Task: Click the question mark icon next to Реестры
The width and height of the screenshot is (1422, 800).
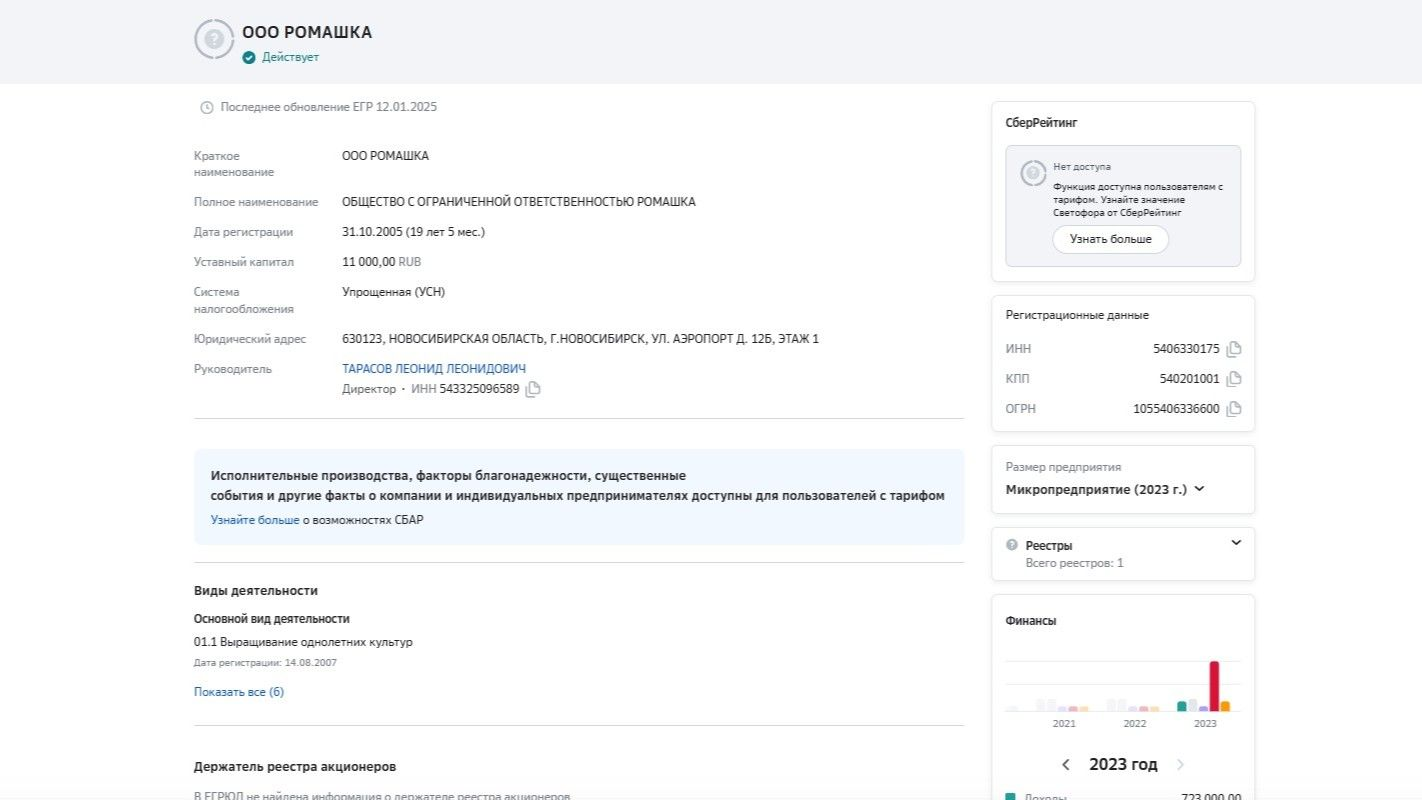Action: 1010,545
